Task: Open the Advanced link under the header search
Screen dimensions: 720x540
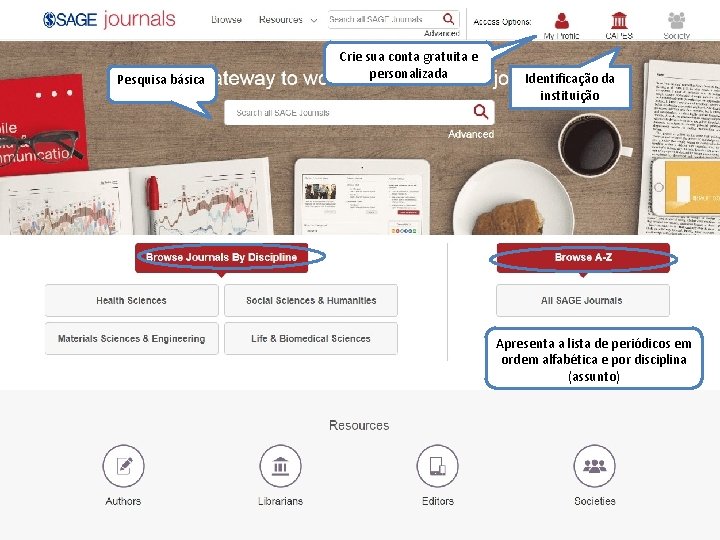Action: pyautogui.click(x=441, y=33)
